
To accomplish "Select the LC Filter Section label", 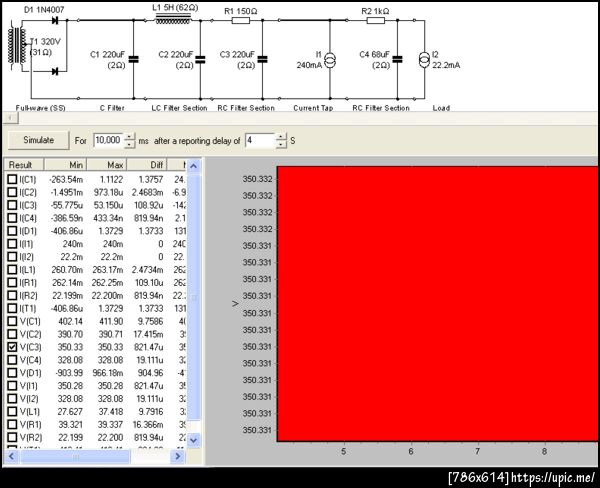I will 179,108.
